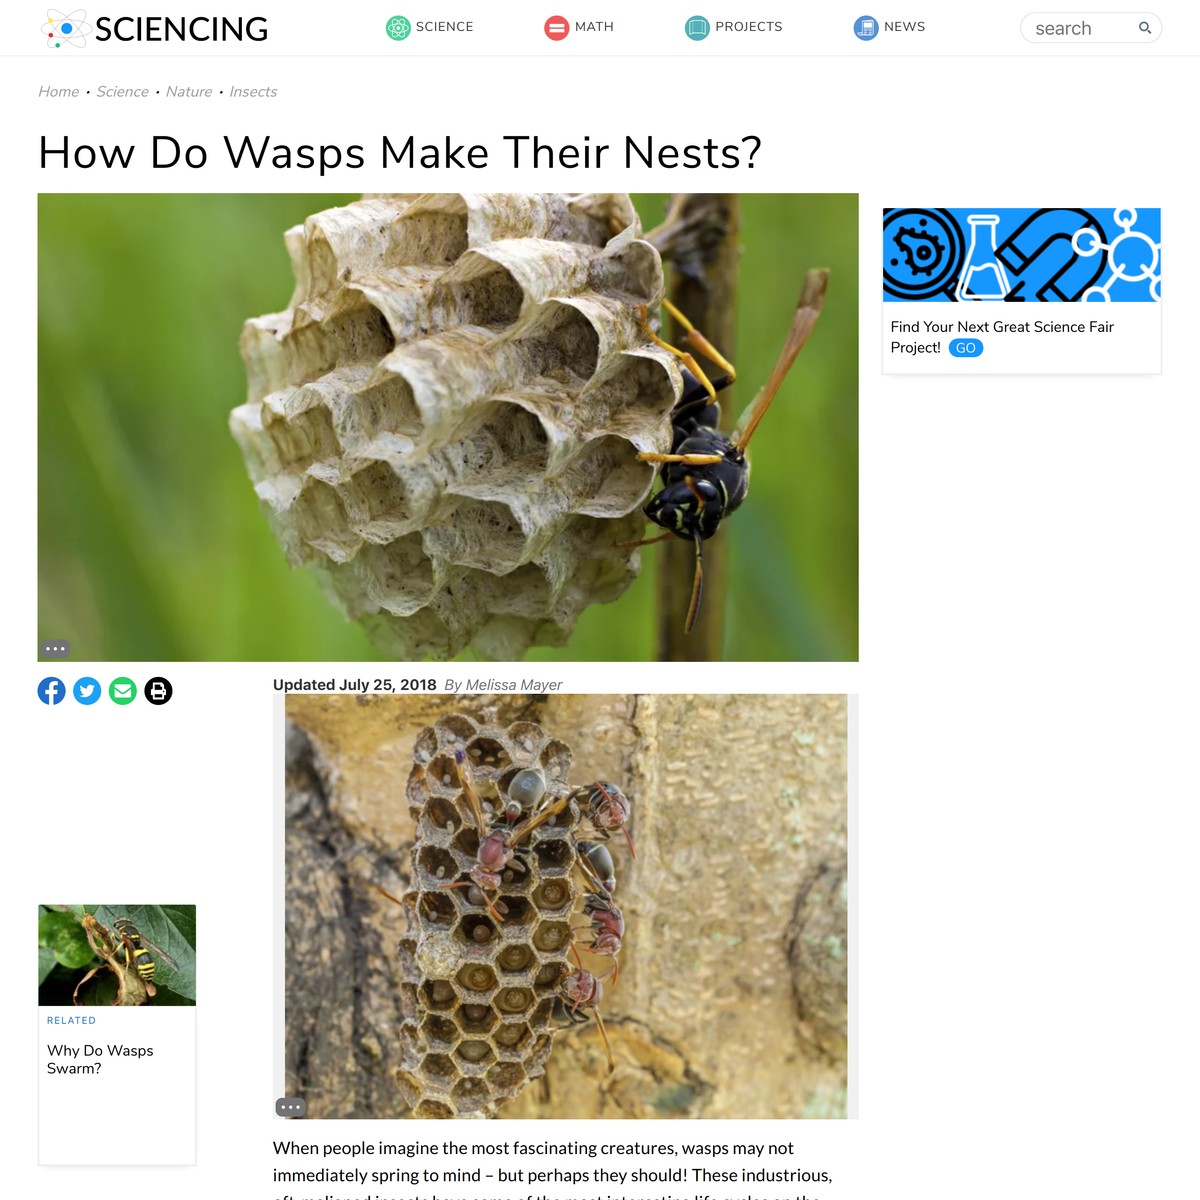The height and width of the screenshot is (1200, 1200).
Task: Go to Home breadcrumb
Action: (x=58, y=91)
